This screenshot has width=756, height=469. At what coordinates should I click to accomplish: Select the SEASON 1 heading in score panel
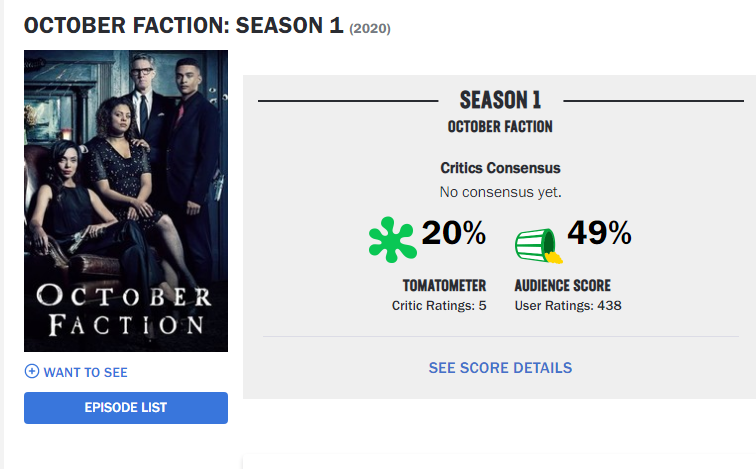pyautogui.click(x=500, y=100)
